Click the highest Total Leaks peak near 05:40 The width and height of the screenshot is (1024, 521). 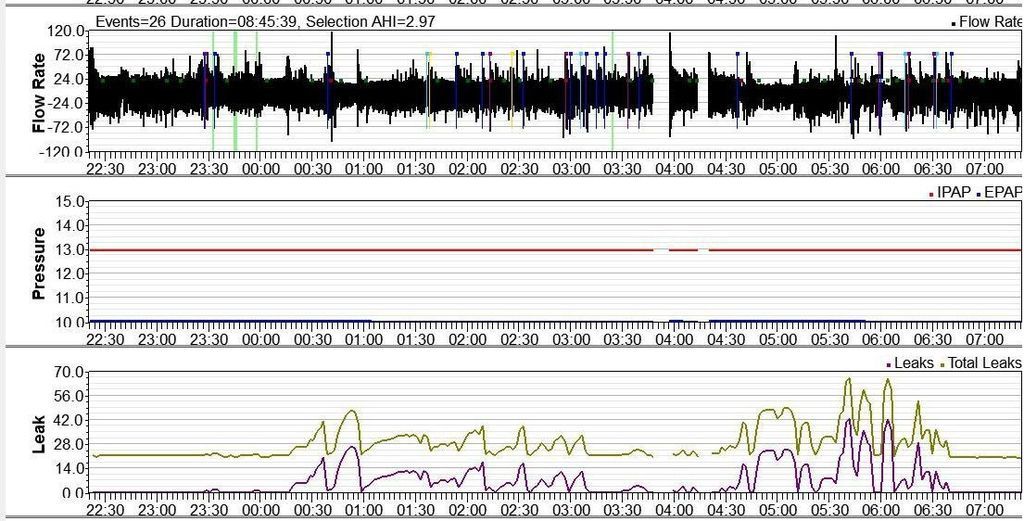[848, 380]
